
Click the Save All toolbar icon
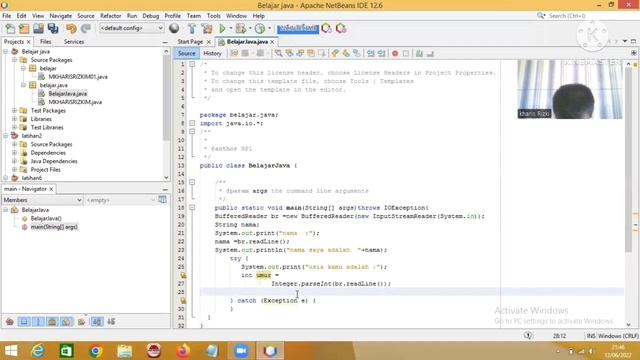click(53, 28)
